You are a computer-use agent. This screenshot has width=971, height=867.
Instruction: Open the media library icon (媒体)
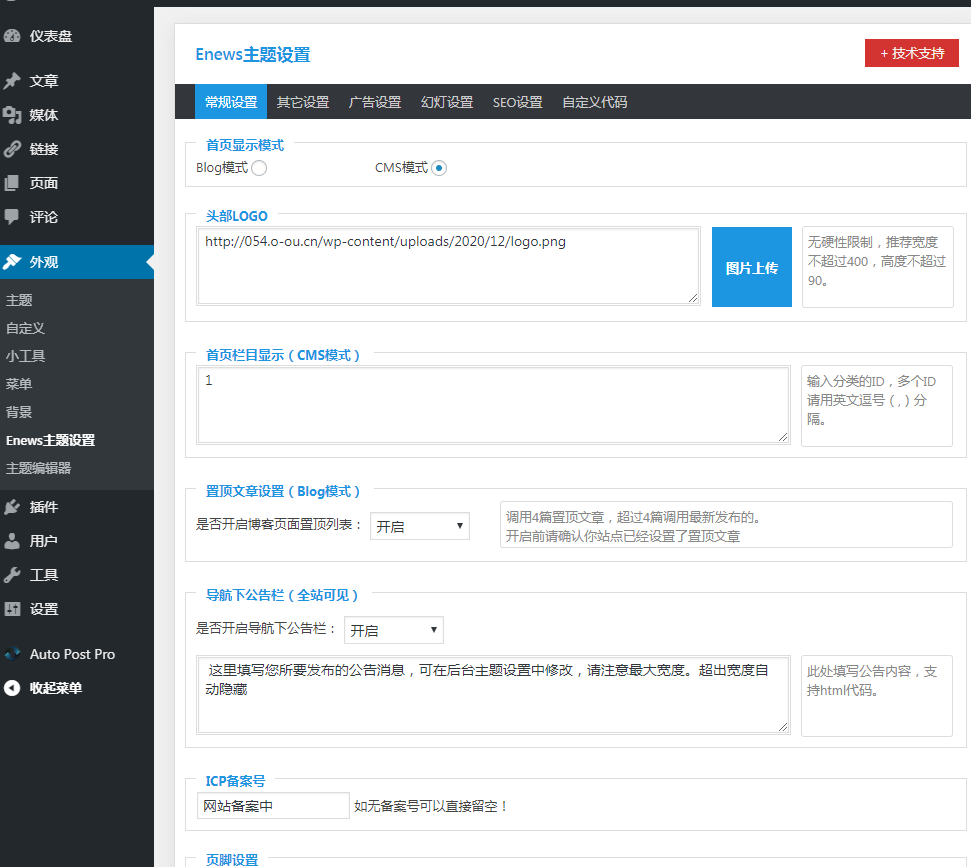pyautogui.click(x=12, y=115)
